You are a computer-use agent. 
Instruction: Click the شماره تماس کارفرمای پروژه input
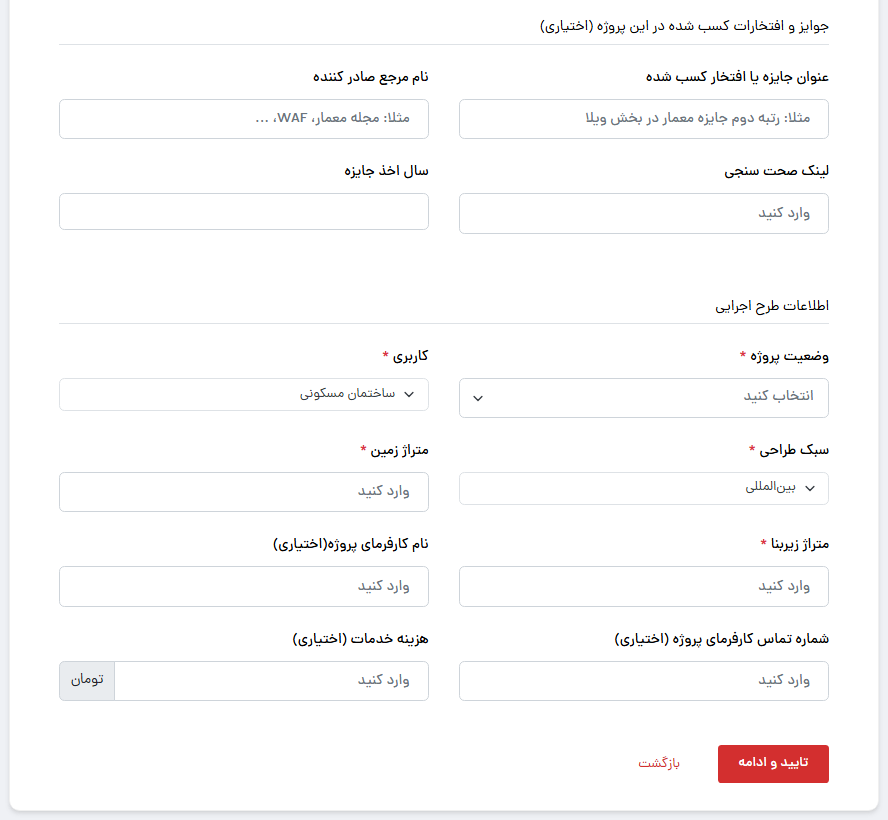[643, 681]
